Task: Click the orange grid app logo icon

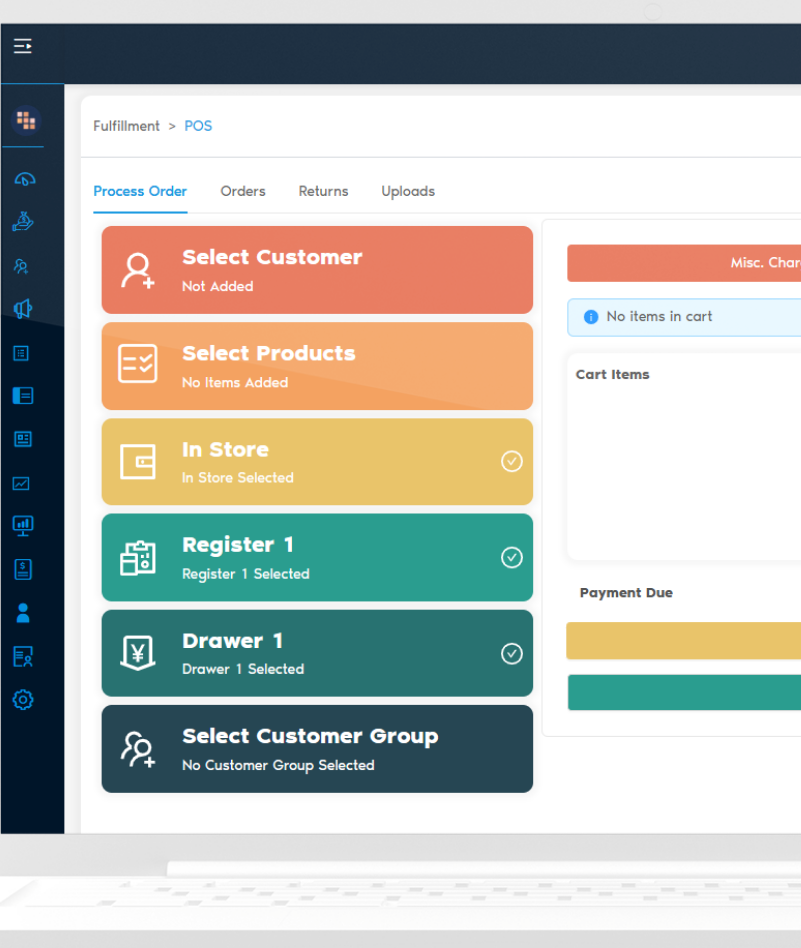Action: [x=25, y=121]
